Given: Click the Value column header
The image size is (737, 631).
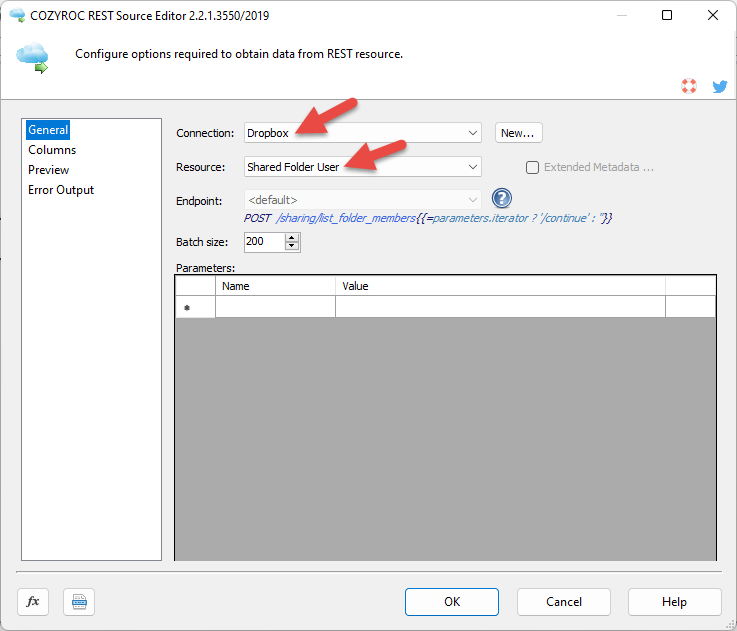Looking at the screenshot, I should (x=500, y=286).
